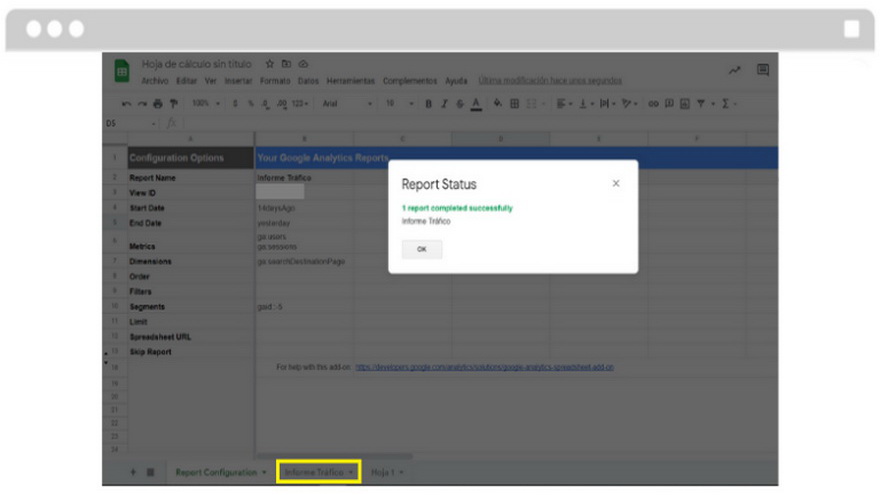This screenshot has height=495, width=880.
Task: Open the functions sigma menu
Action: [729, 104]
